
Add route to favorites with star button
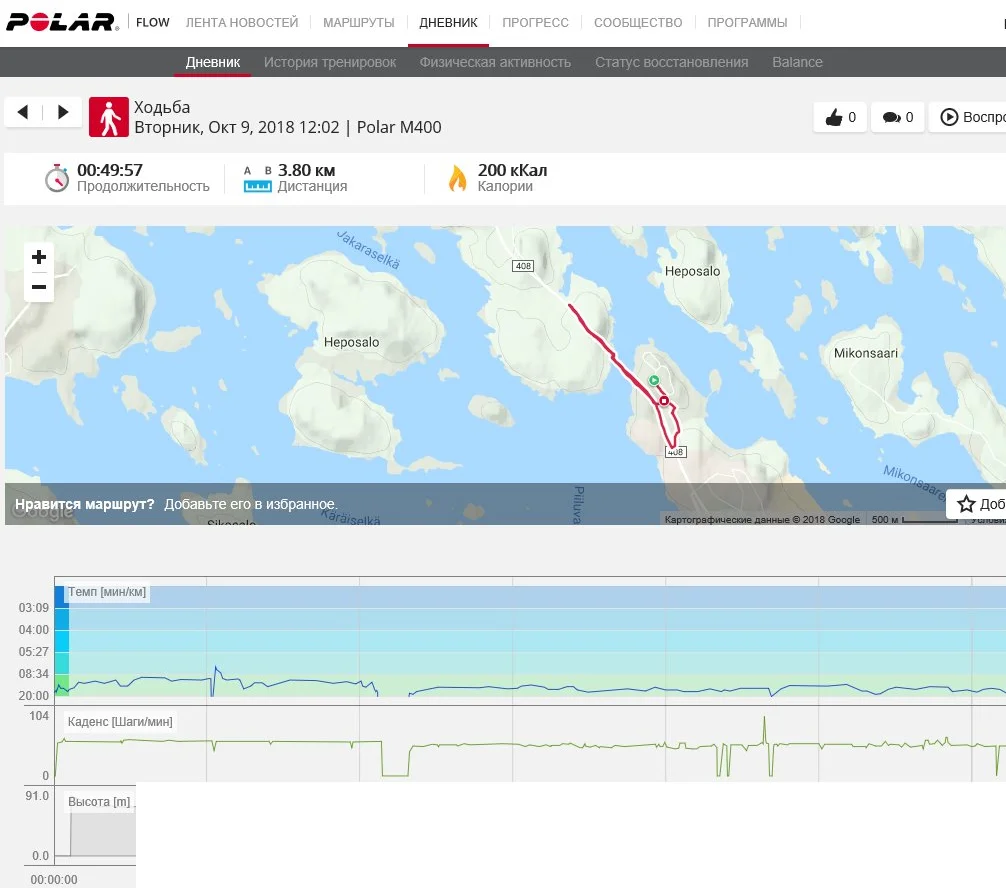click(976, 504)
